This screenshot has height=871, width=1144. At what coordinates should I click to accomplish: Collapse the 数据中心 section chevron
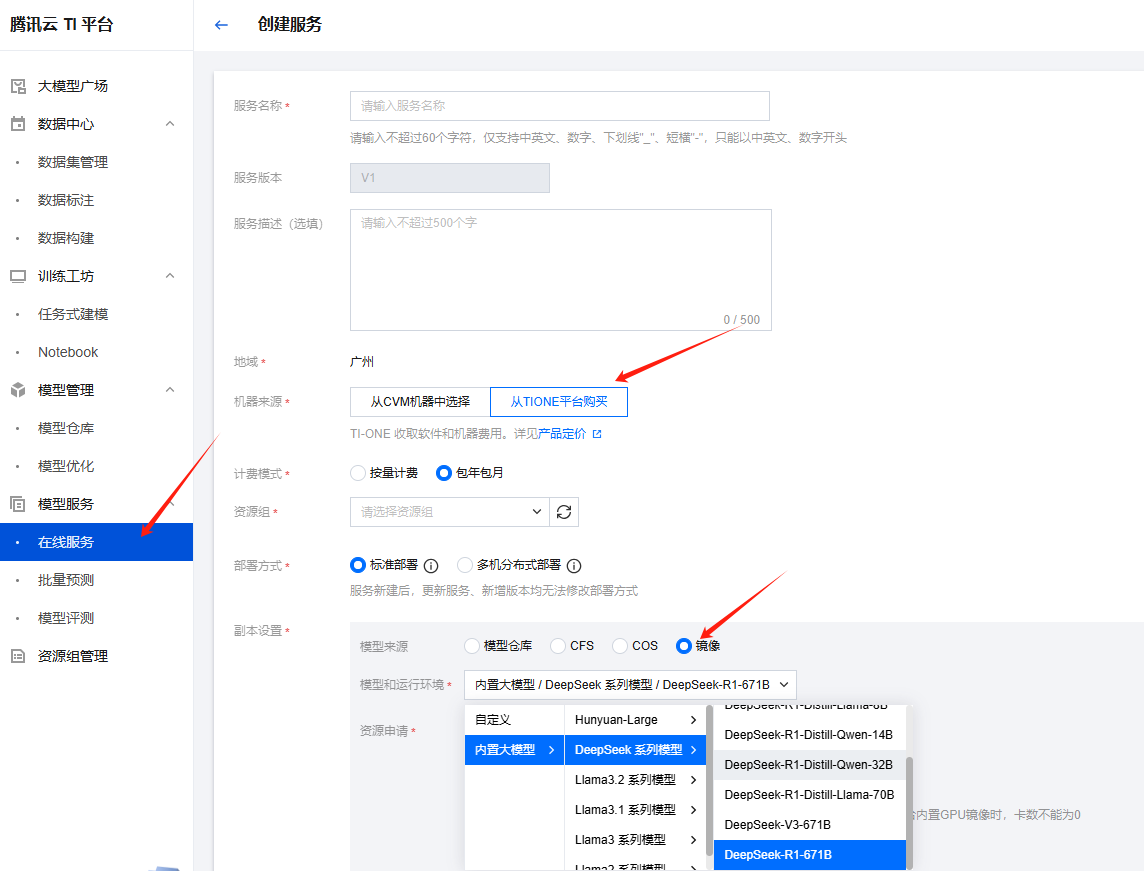170,123
